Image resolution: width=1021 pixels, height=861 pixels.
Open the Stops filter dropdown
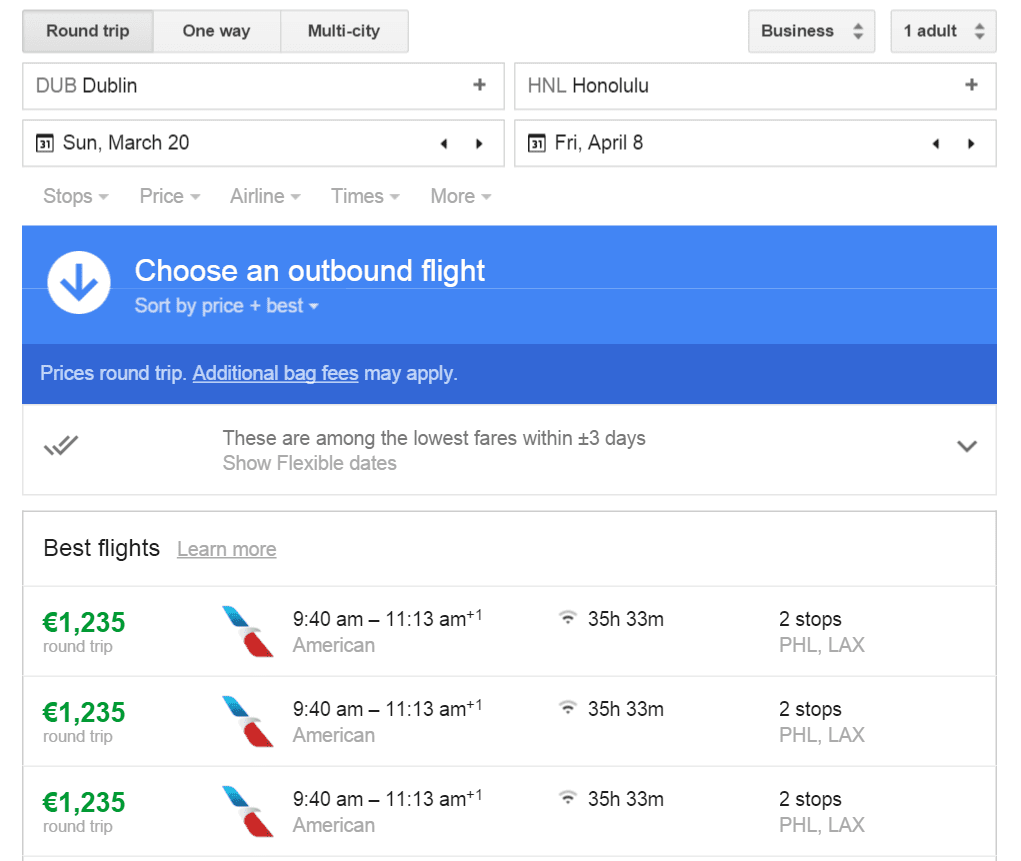click(76, 196)
